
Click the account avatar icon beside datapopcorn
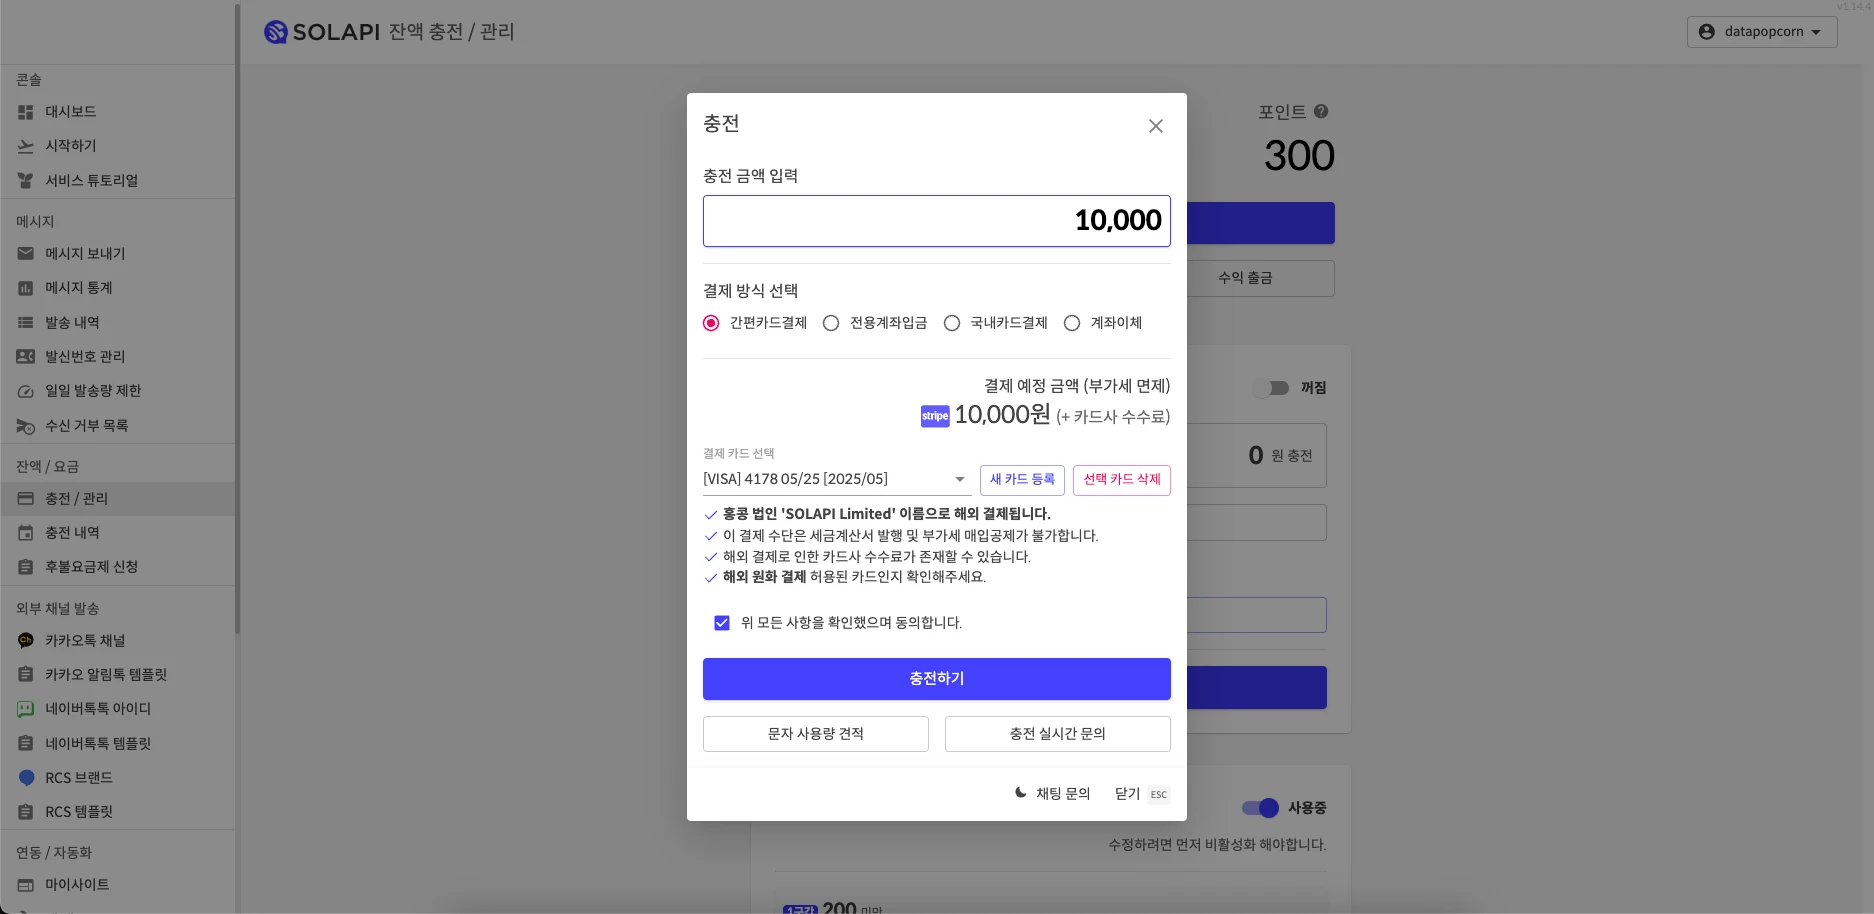(1707, 32)
